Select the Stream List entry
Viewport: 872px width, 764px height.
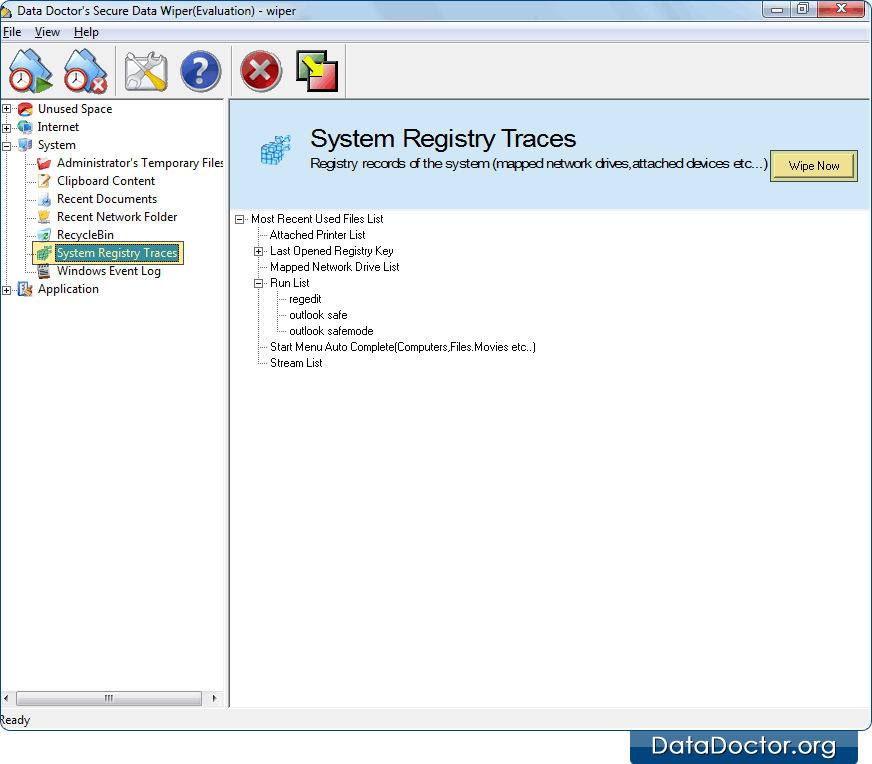(296, 363)
